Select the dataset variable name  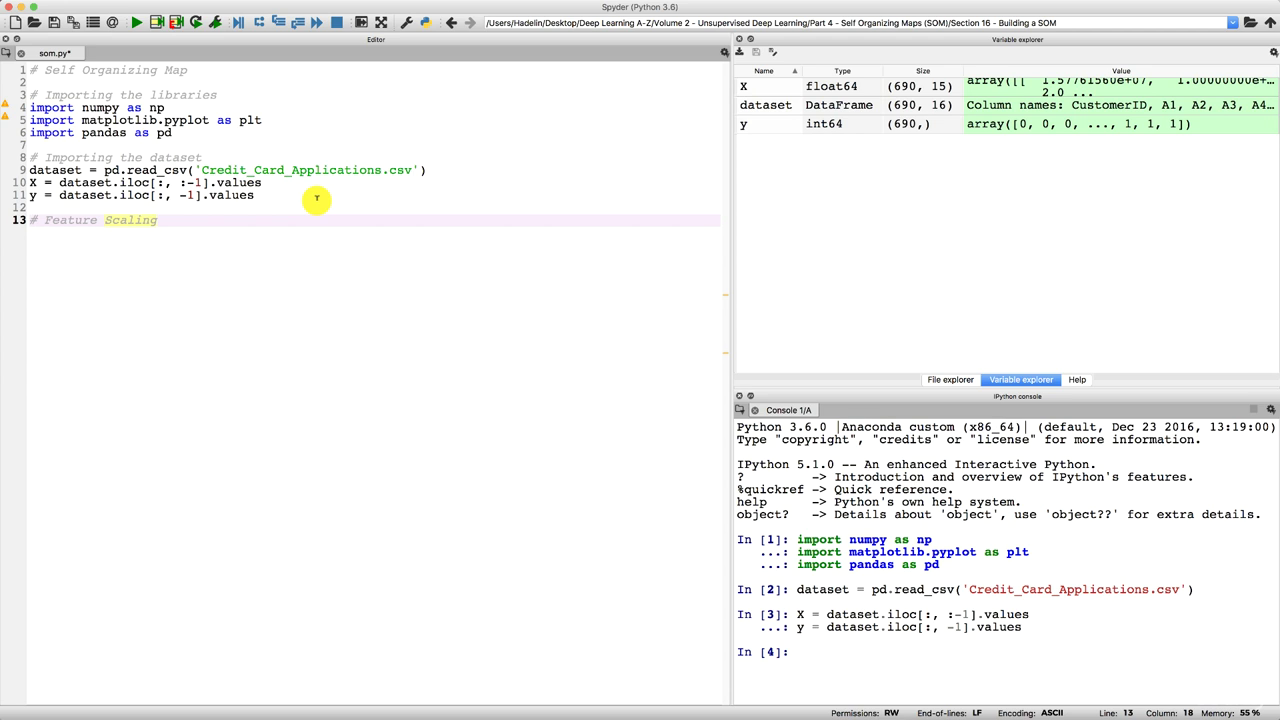click(x=767, y=105)
